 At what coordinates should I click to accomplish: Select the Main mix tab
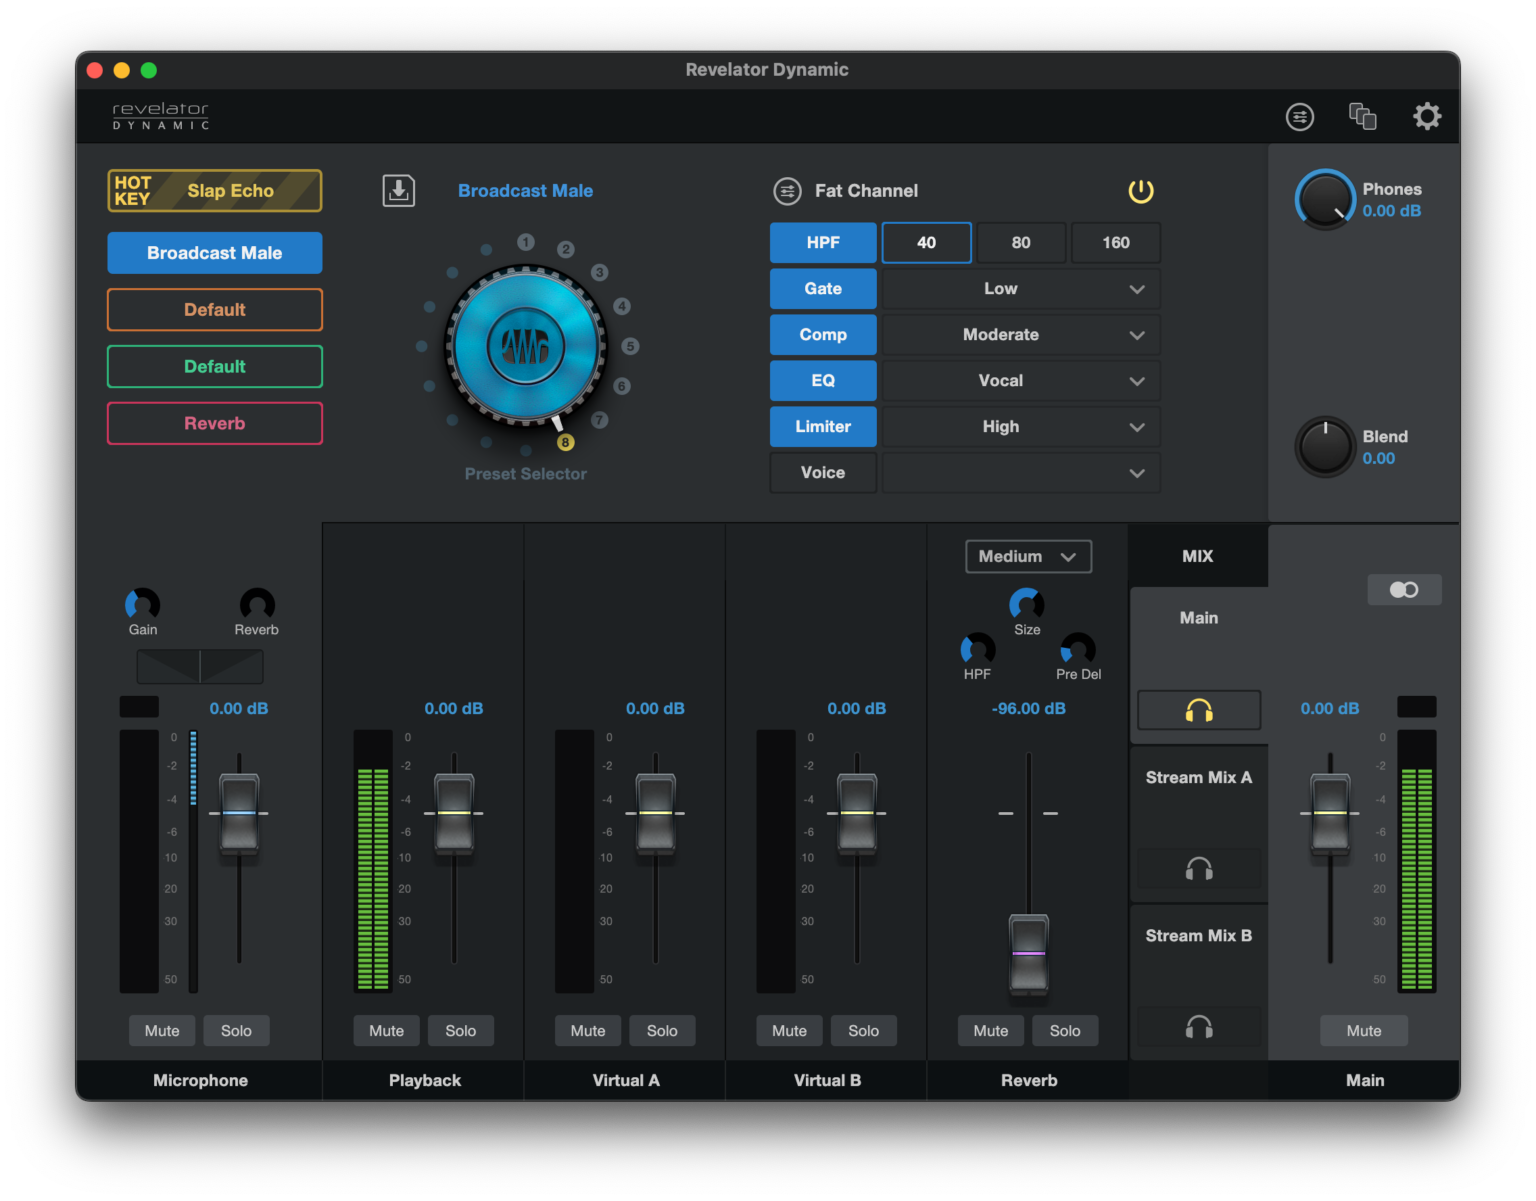click(x=1199, y=618)
